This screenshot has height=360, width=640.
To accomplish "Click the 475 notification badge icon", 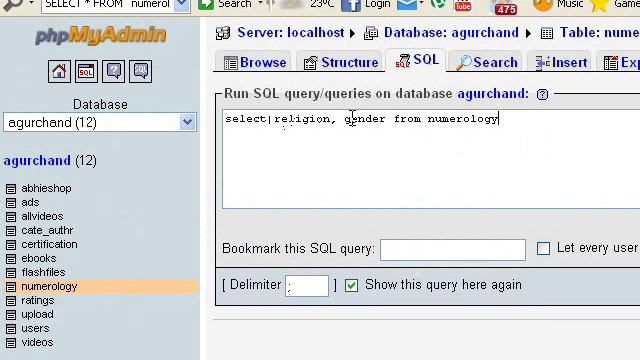I will 505,7.
